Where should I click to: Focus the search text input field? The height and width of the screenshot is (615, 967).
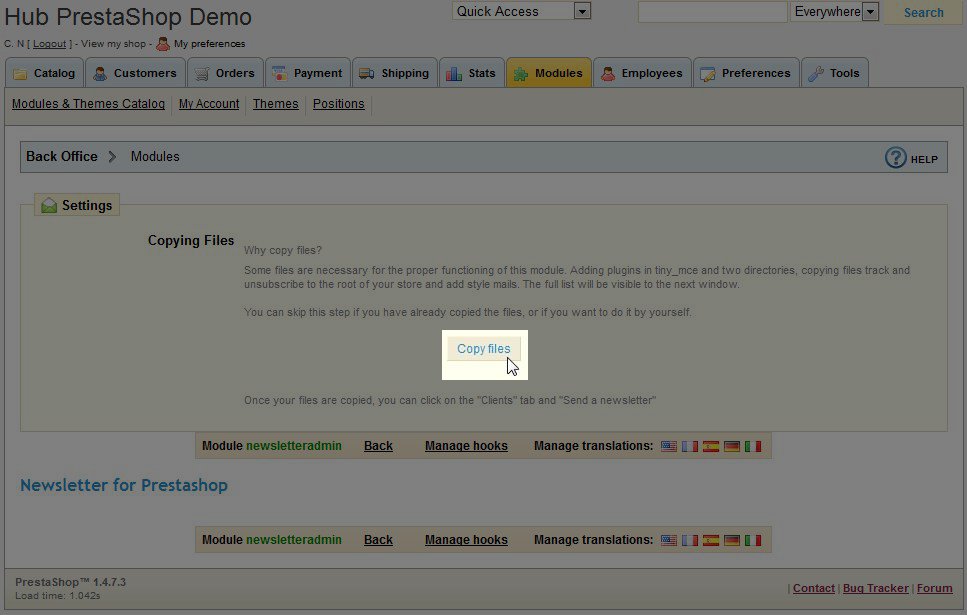(x=712, y=12)
